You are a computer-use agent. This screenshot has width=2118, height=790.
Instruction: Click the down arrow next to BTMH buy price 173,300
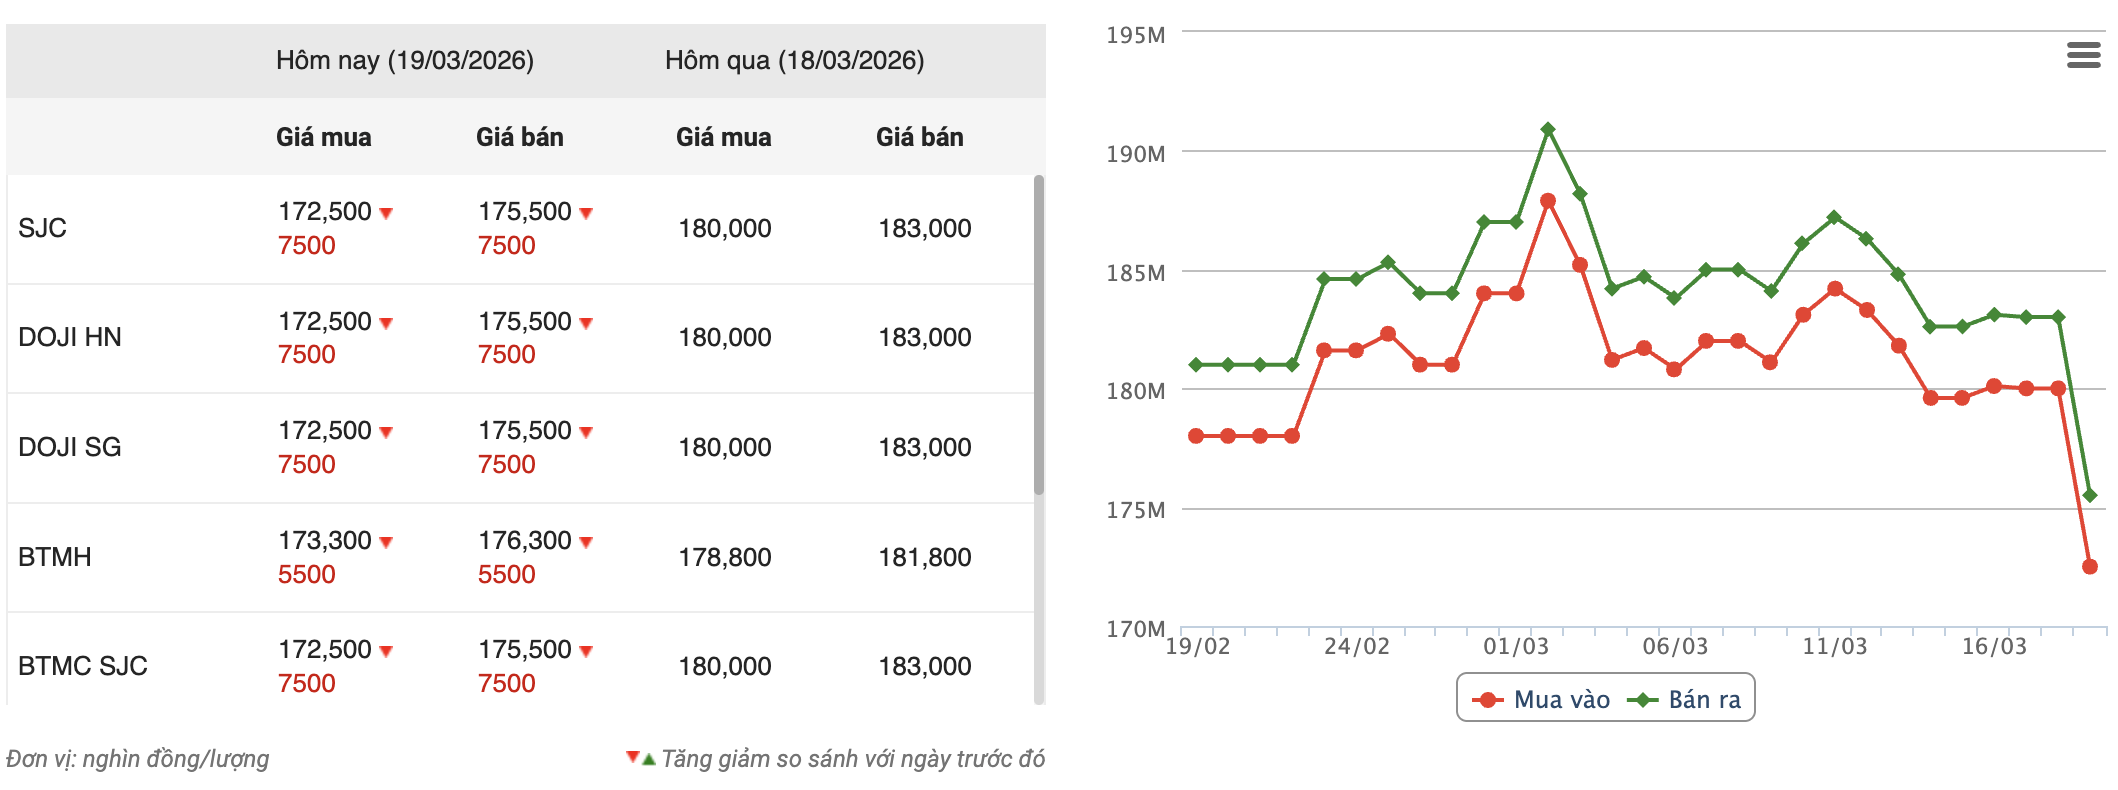(386, 542)
